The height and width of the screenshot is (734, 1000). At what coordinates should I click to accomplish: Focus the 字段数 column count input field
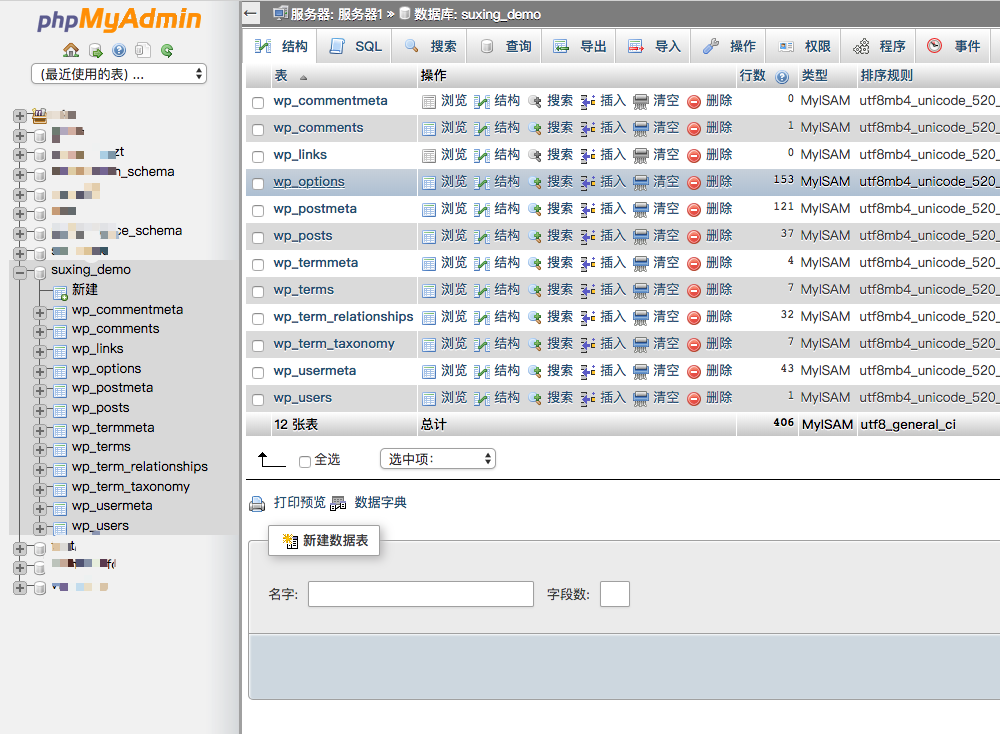615,594
